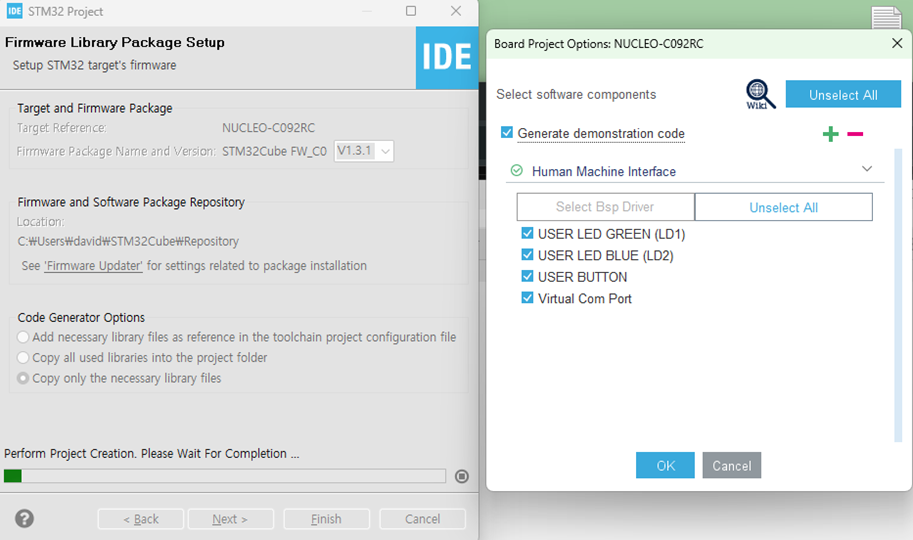This screenshot has height=540, width=913.
Task: Click the NUCLEO-C092RC target reference value
Action: click(x=268, y=128)
